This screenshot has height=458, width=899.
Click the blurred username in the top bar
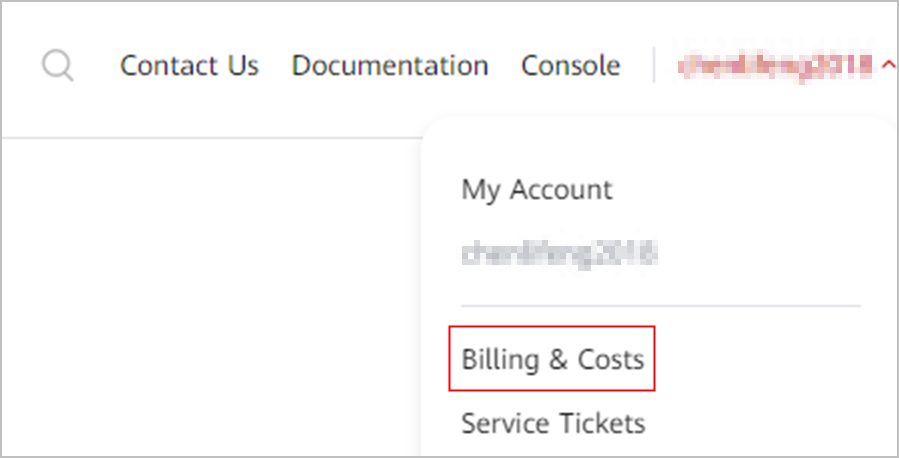(x=778, y=66)
